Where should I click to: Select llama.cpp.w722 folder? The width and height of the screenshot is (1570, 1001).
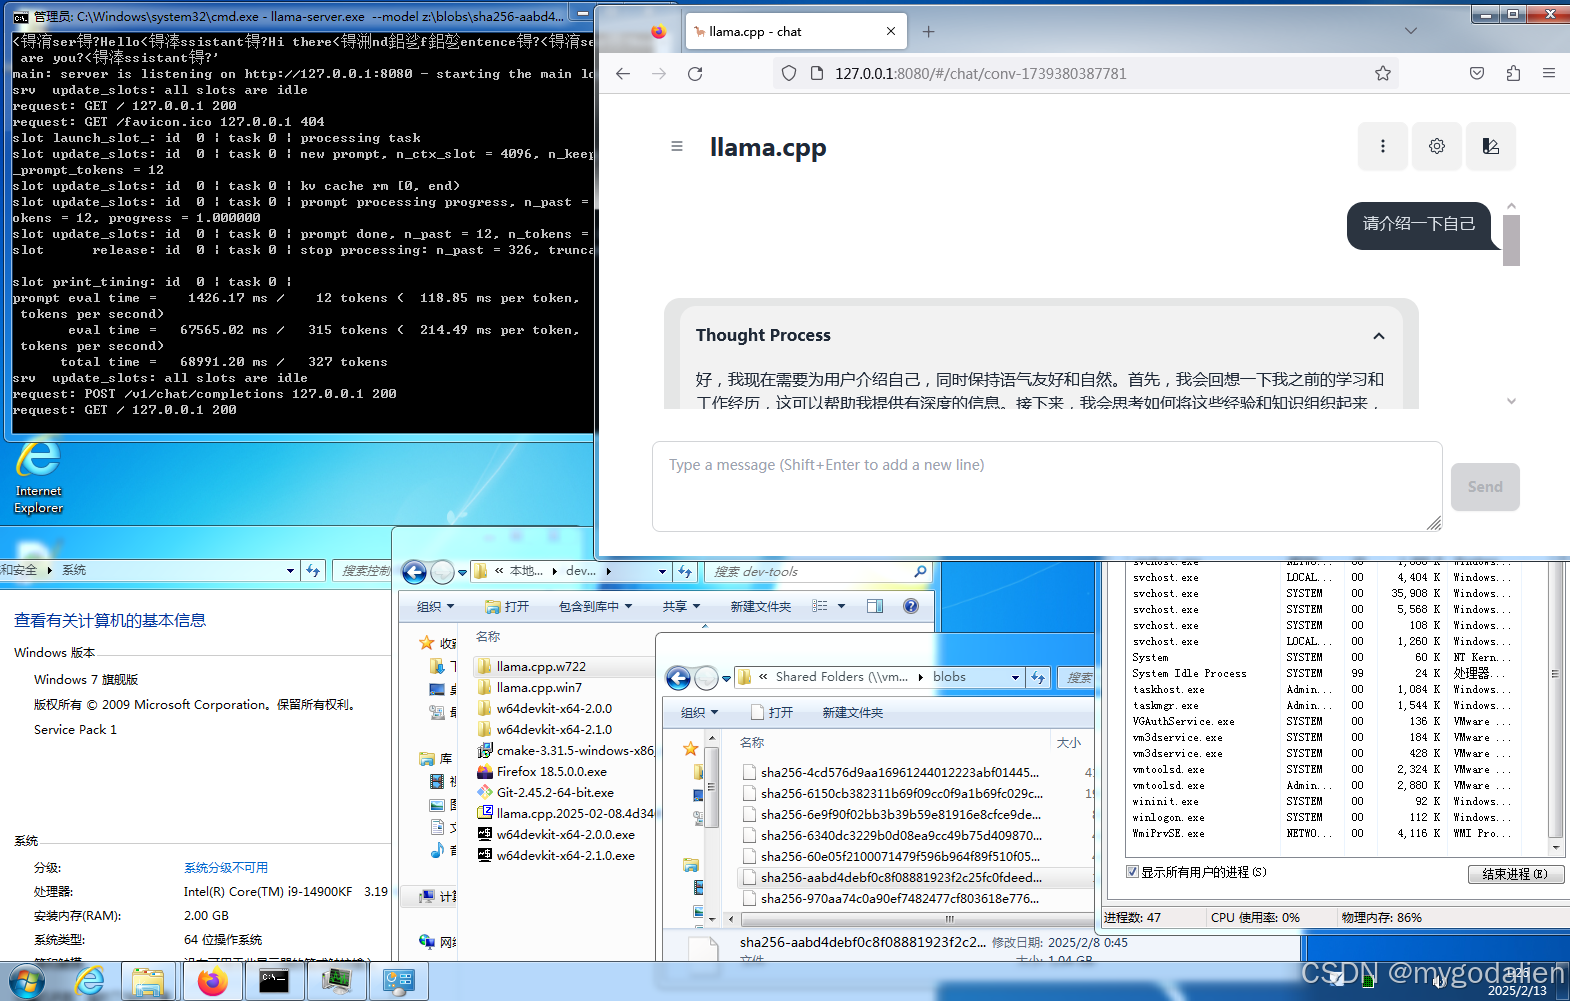[541, 666]
